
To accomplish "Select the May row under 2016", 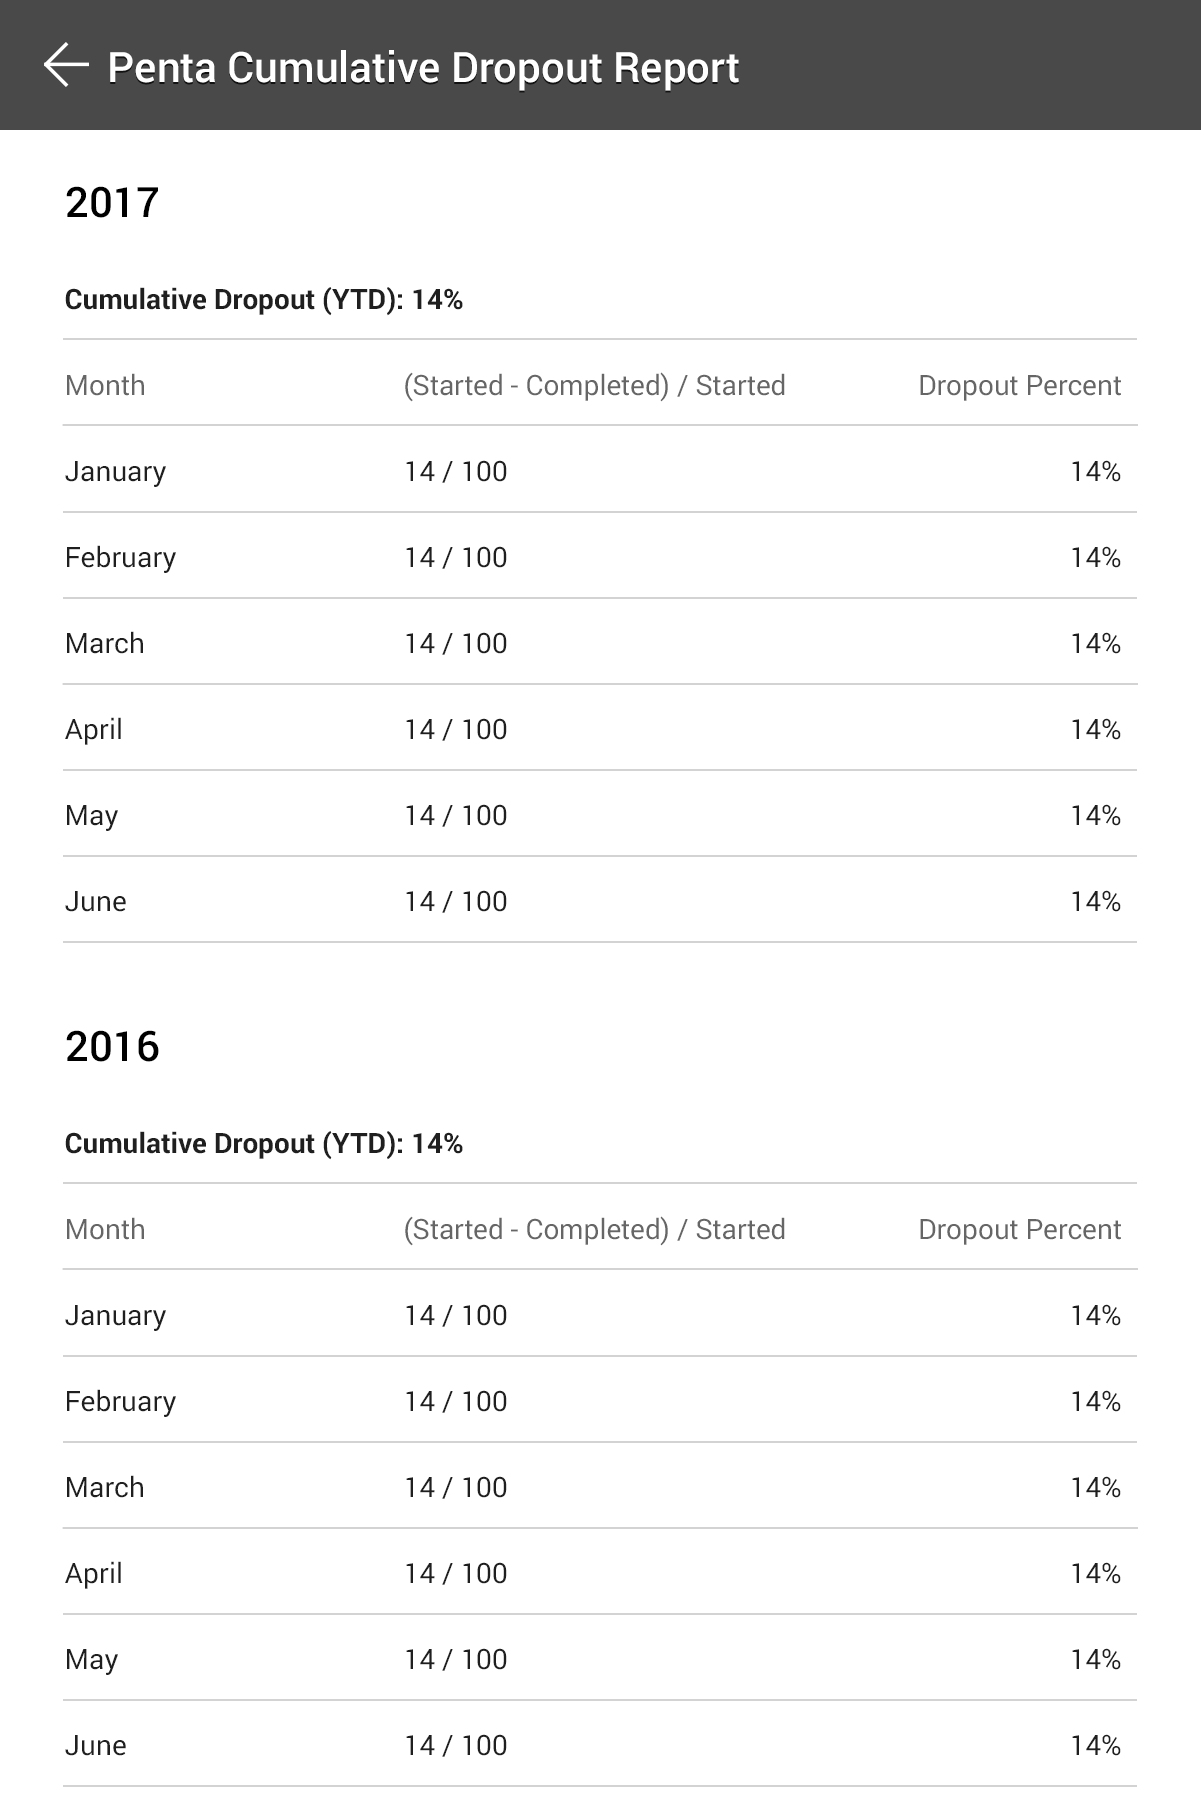I will click(x=90, y=1659).
